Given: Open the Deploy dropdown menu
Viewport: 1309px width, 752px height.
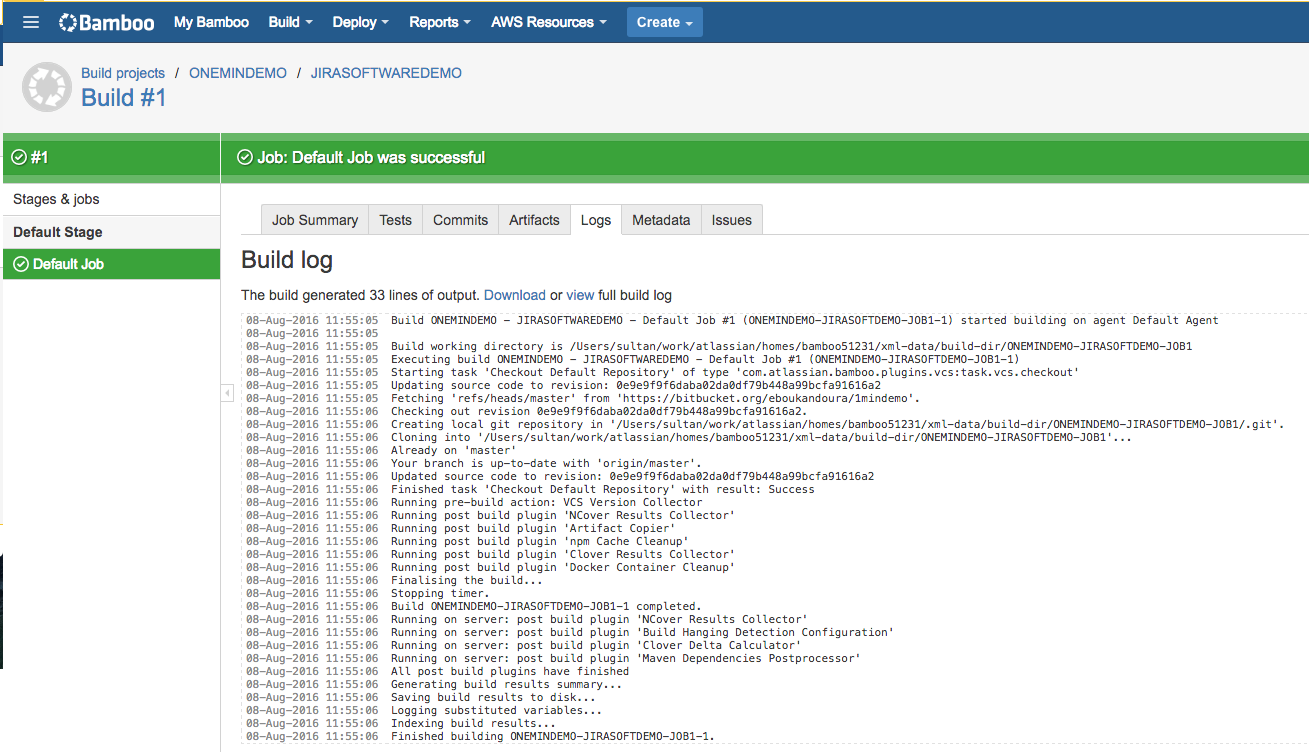Looking at the screenshot, I should click(x=360, y=22).
